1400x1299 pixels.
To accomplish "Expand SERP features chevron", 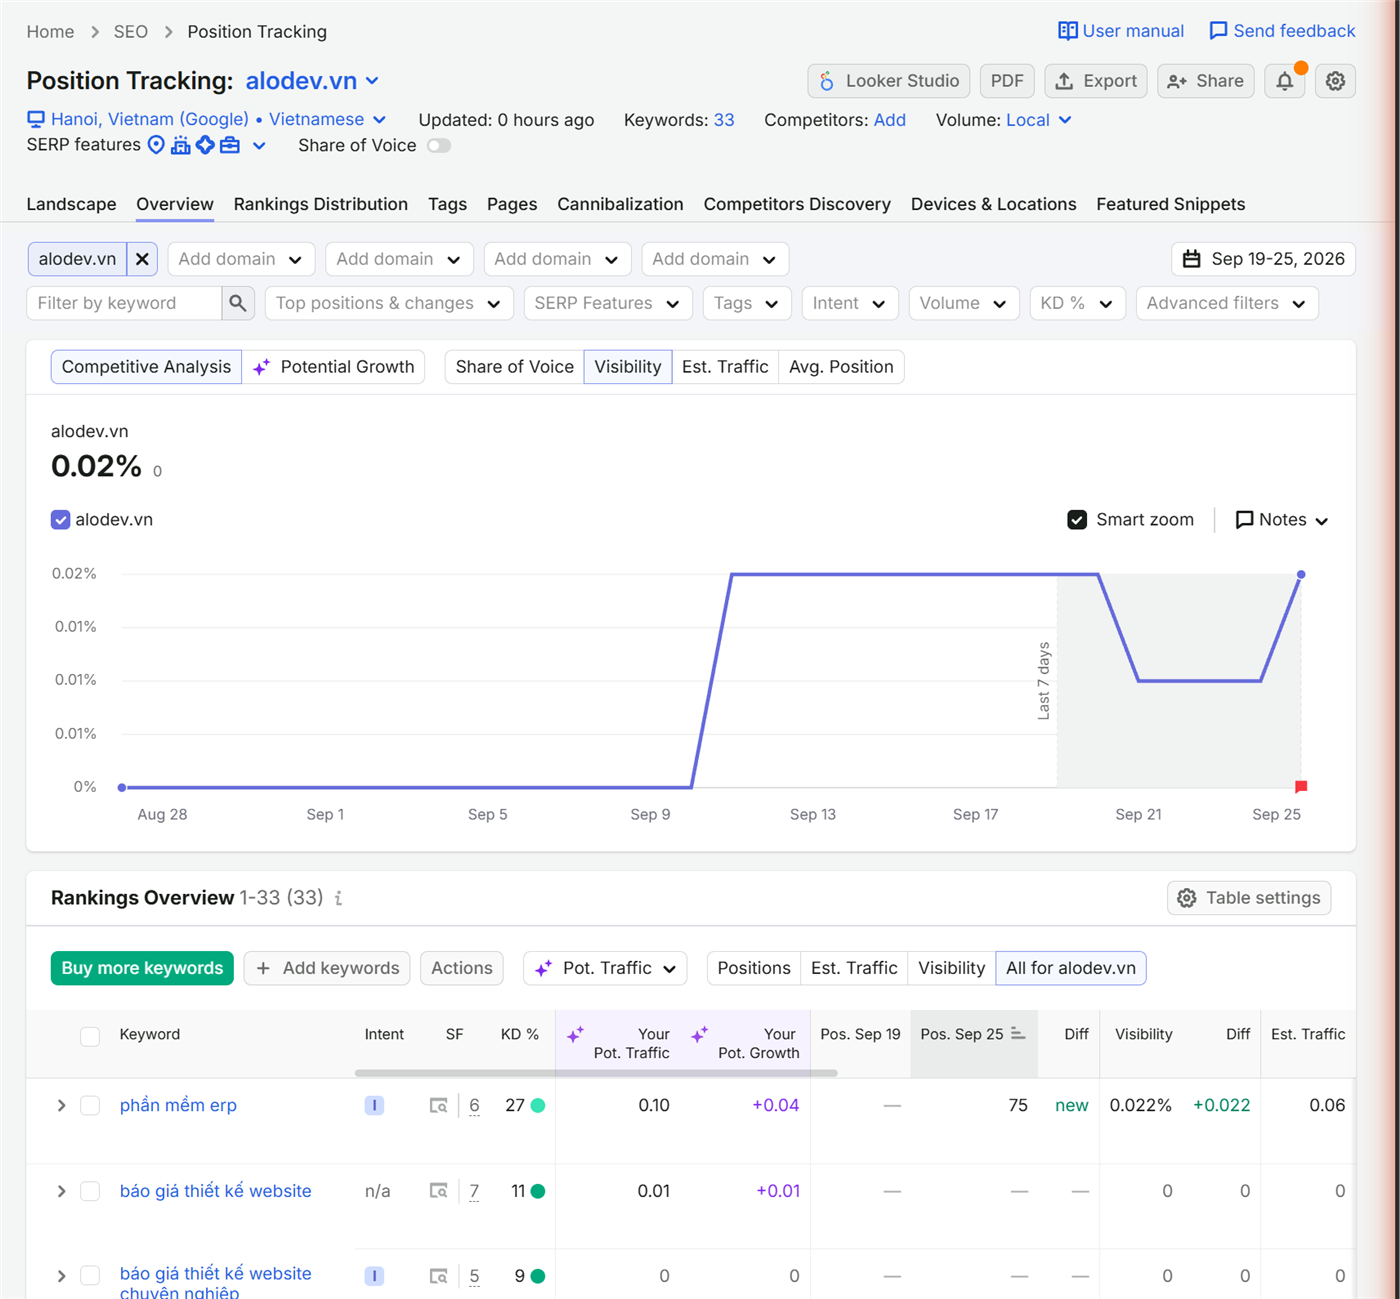I will point(259,146).
